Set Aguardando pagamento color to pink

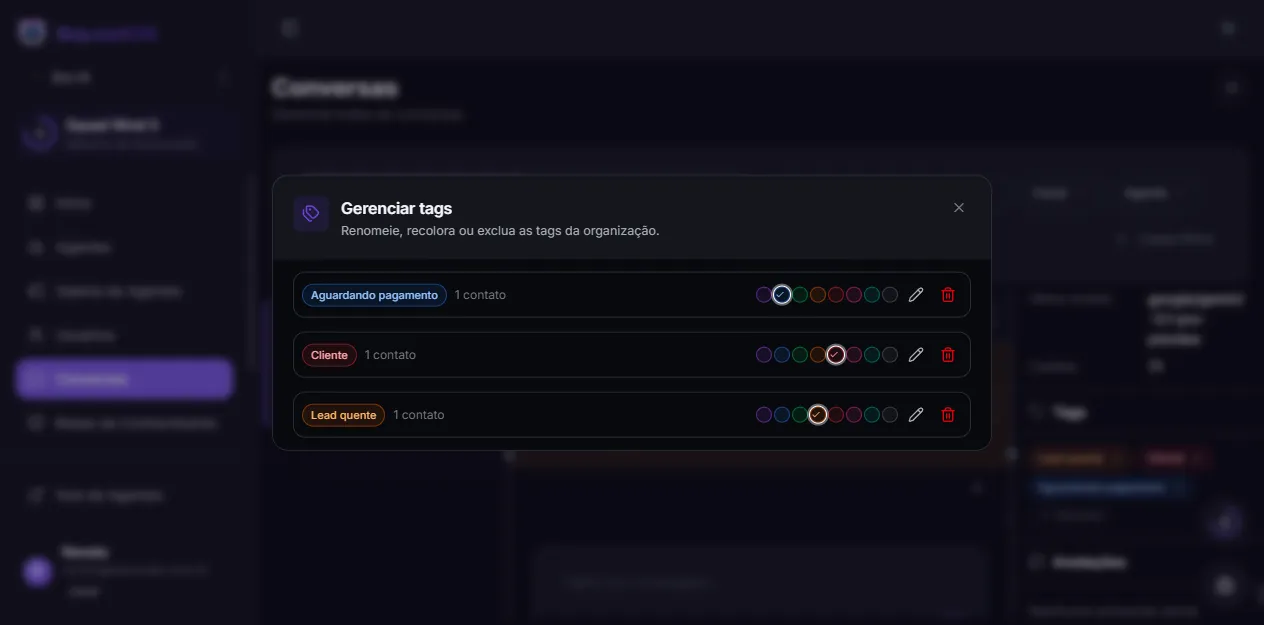coord(854,295)
